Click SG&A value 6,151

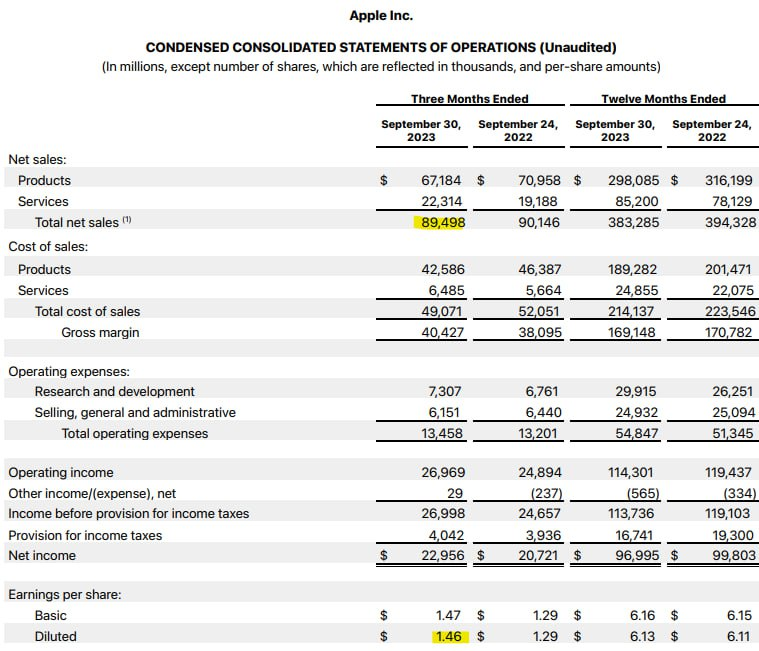445,412
